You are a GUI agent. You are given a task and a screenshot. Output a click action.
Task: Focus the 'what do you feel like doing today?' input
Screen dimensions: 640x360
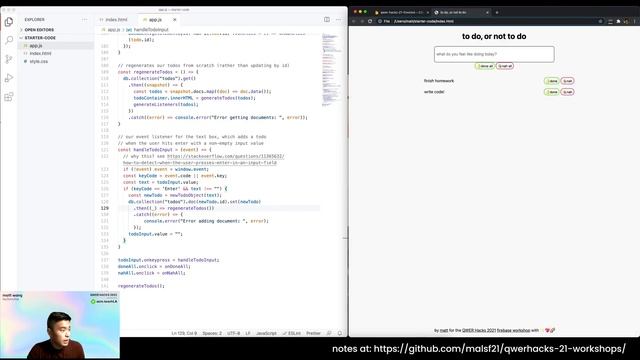[x=494, y=54]
